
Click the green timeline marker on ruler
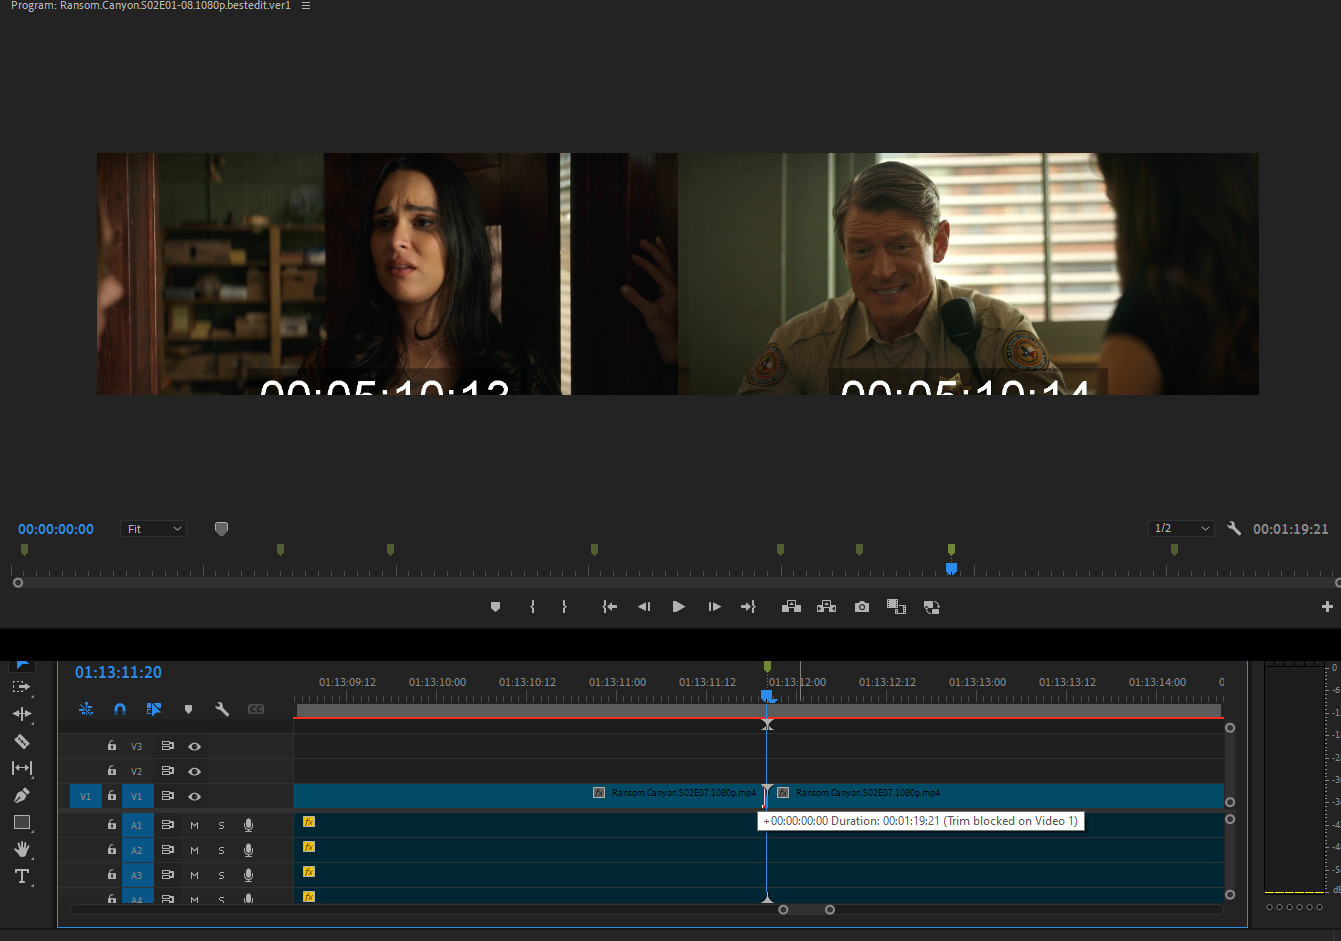767,666
